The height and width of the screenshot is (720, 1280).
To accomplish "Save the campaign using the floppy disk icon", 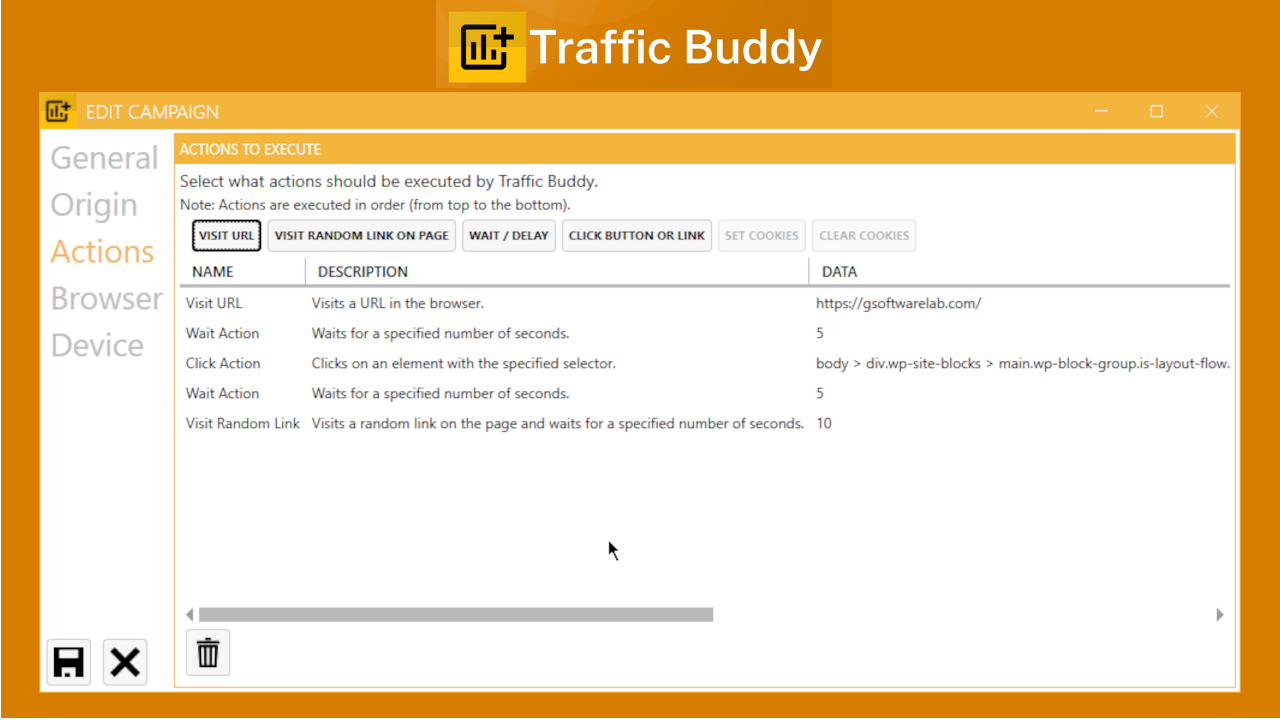I will (x=67, y=661).
